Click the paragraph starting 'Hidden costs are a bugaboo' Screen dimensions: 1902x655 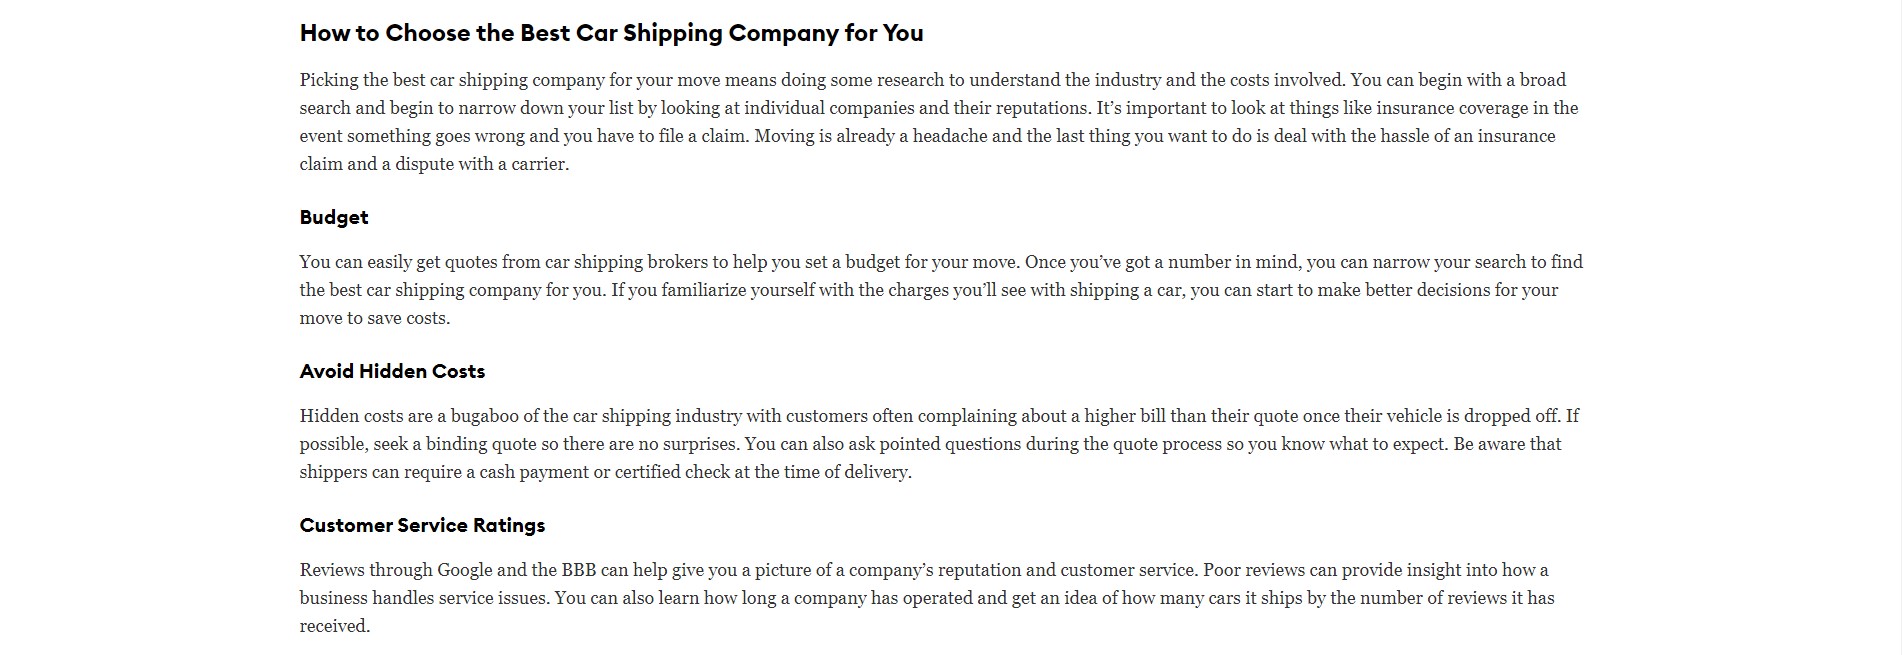(939, 444)
